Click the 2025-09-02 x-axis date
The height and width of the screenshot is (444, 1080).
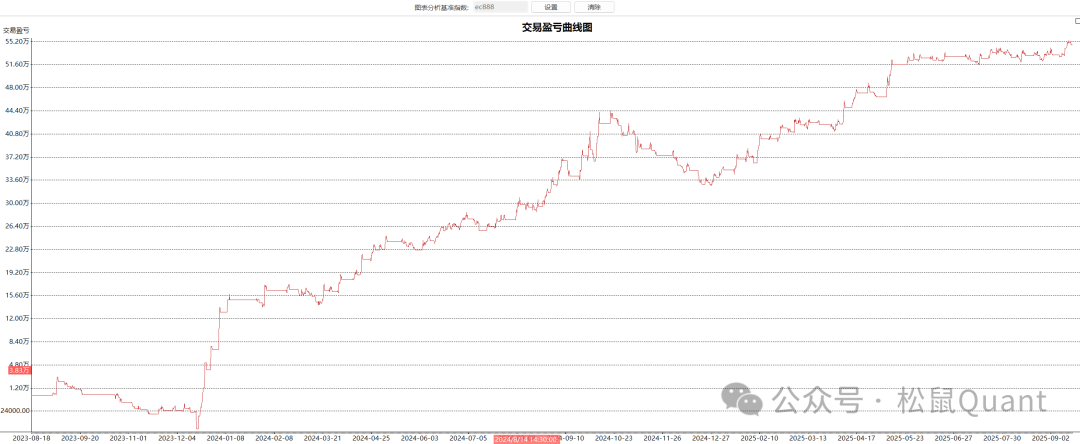coord(1051,438)
